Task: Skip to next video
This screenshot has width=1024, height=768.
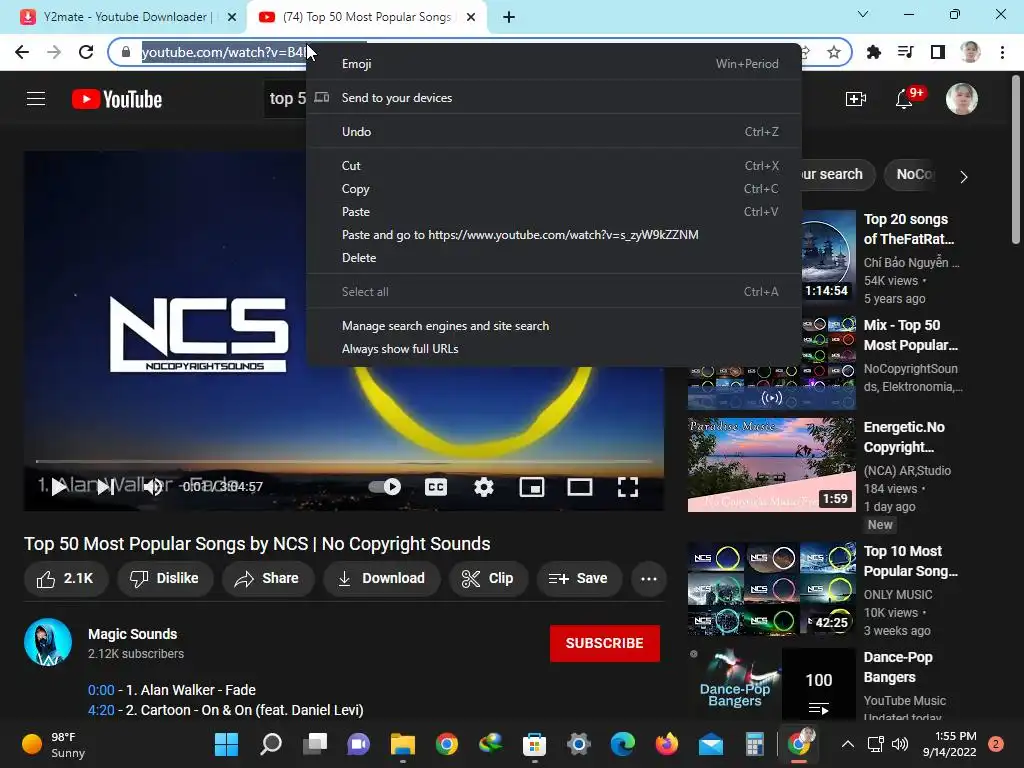Action: tap(106, 487)
